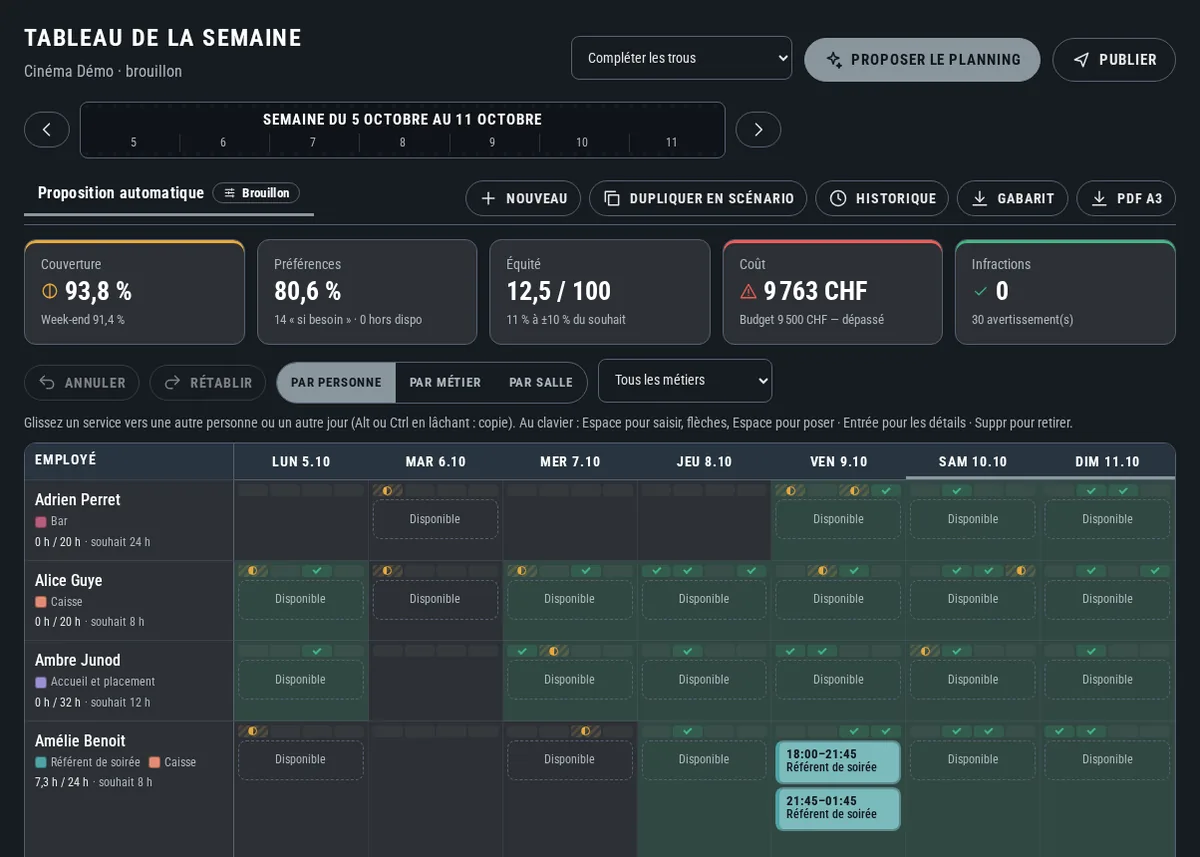Click the employee name Alice Guye
Image resolution: width=1200 pixels, height=857 pixels.
tap(69, 581)
